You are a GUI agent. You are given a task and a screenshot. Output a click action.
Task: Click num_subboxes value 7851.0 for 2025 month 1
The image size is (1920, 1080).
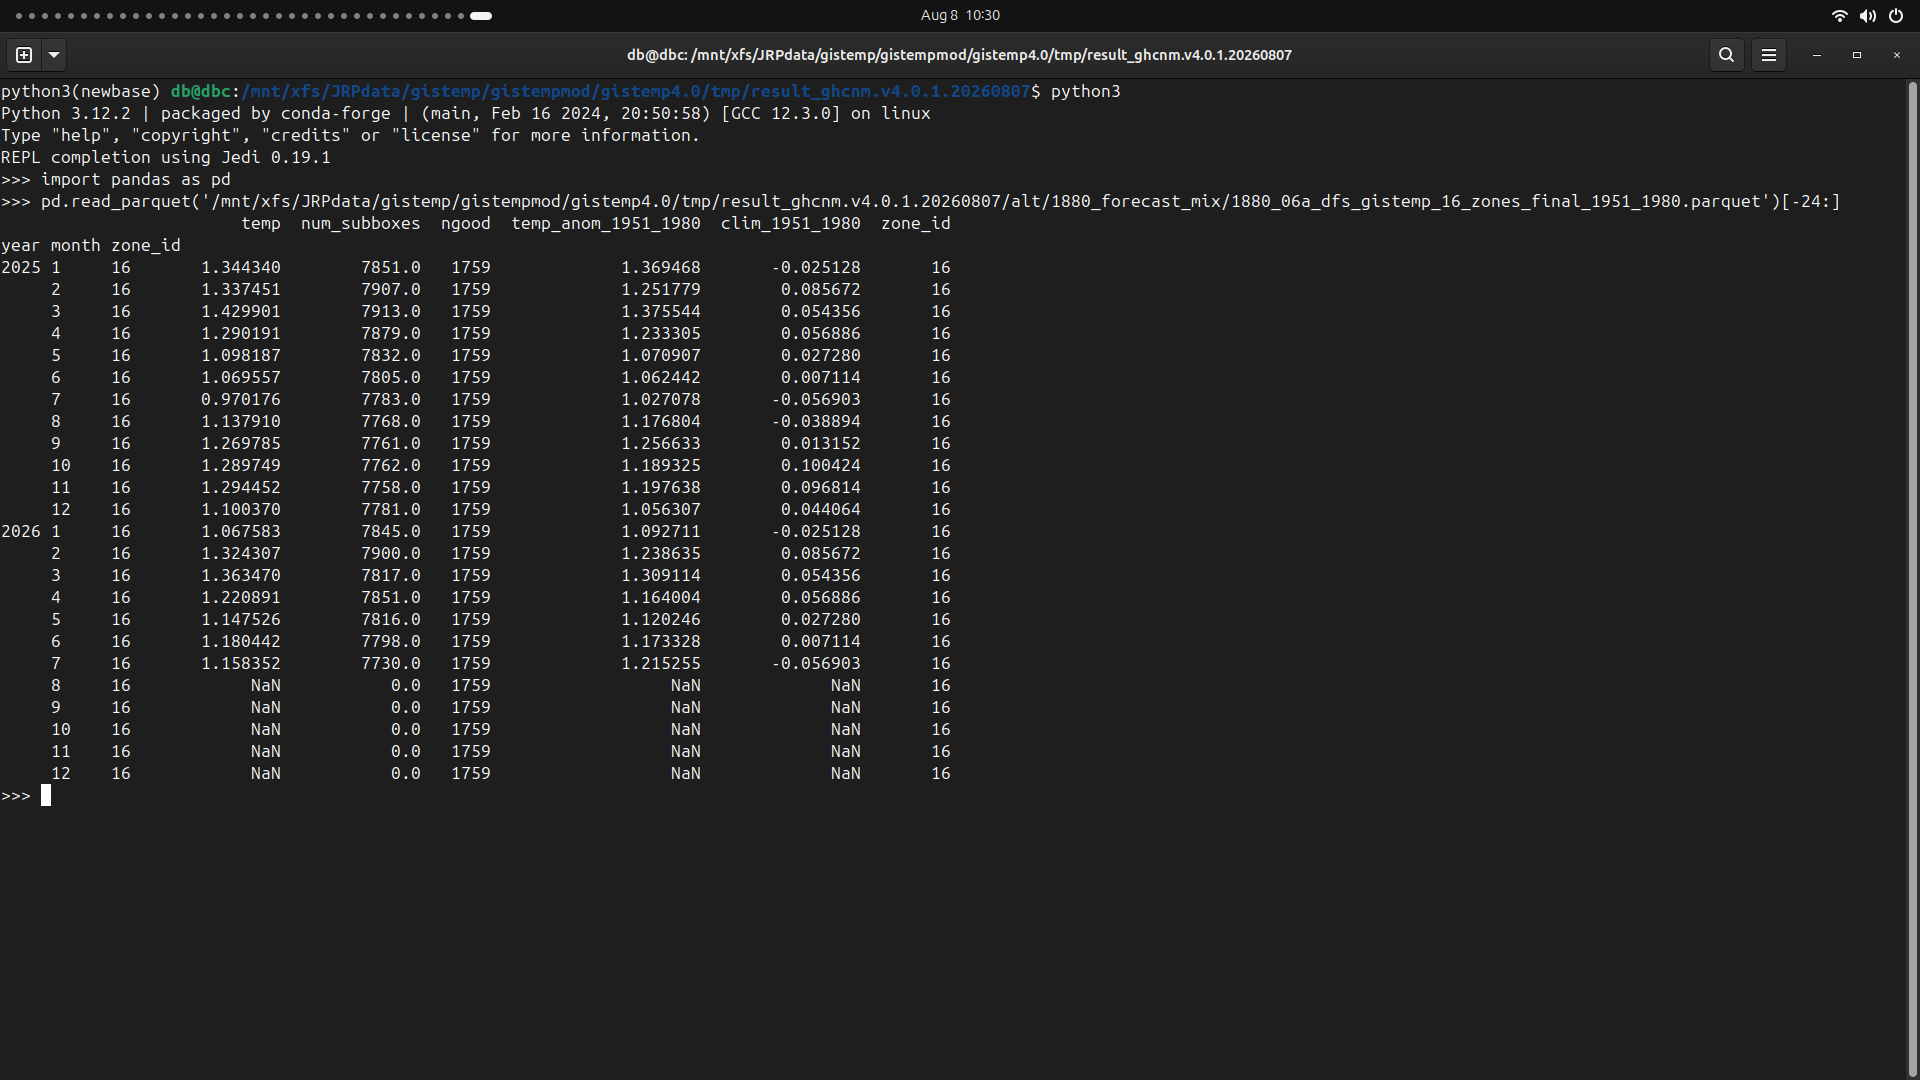coord(391,267)
